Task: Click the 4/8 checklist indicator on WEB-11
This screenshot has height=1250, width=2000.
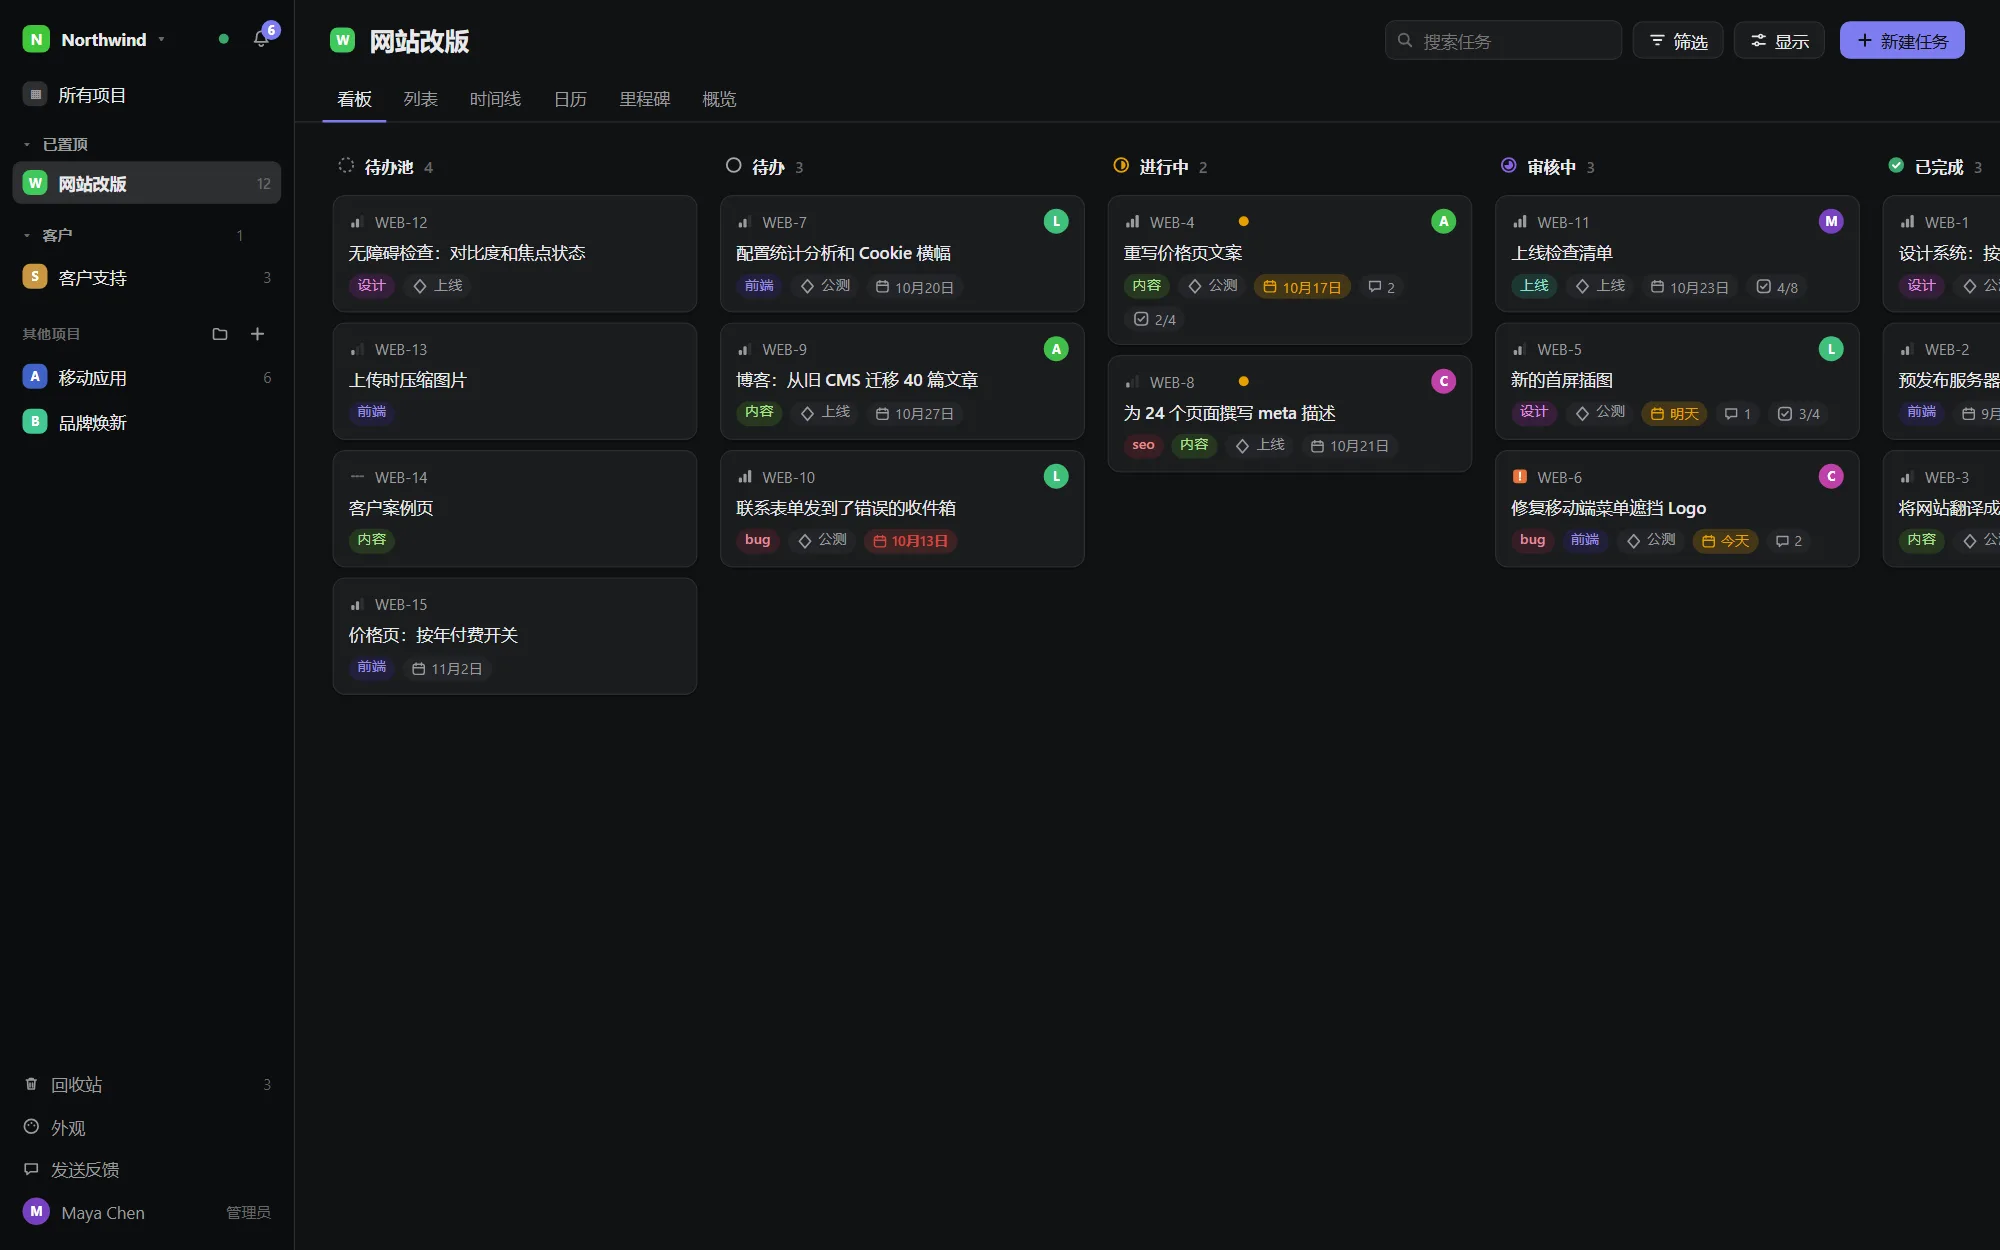Action: (x=1778, y=287)
